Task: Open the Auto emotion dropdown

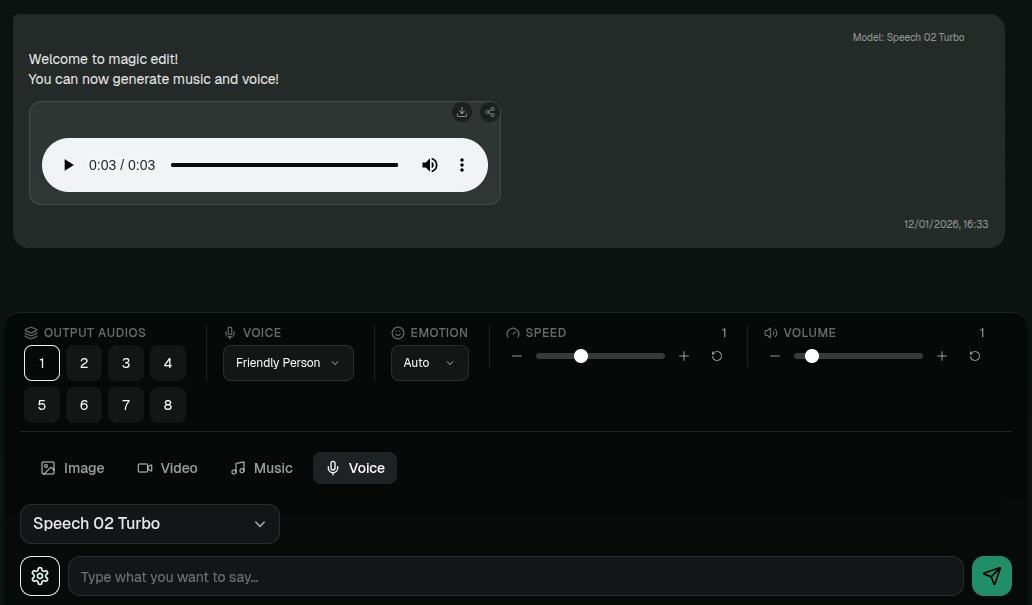Action: [430, 363]
